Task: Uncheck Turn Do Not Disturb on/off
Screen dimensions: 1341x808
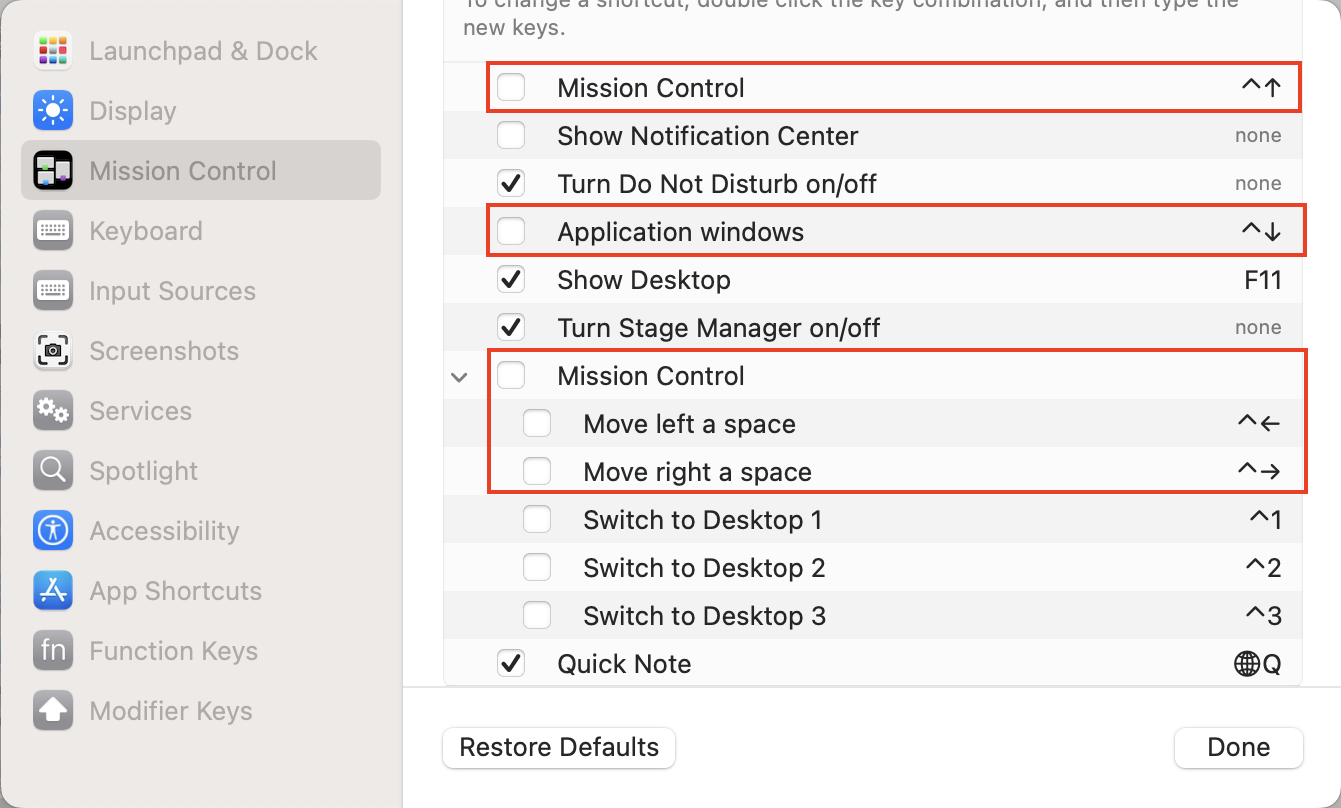Action: pos(511,183)
